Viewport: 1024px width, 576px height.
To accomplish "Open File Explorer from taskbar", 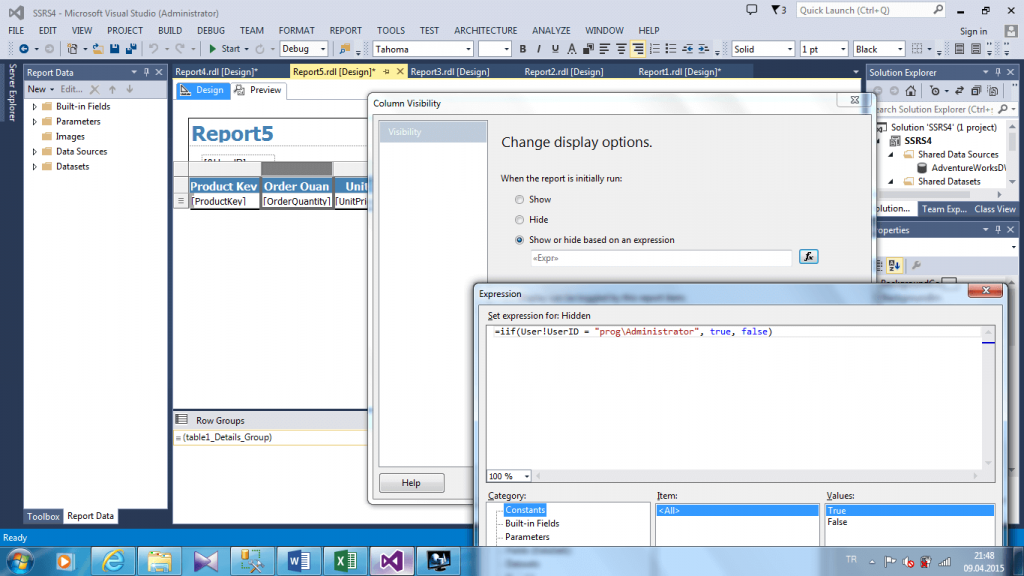I will tap(159, 561).
